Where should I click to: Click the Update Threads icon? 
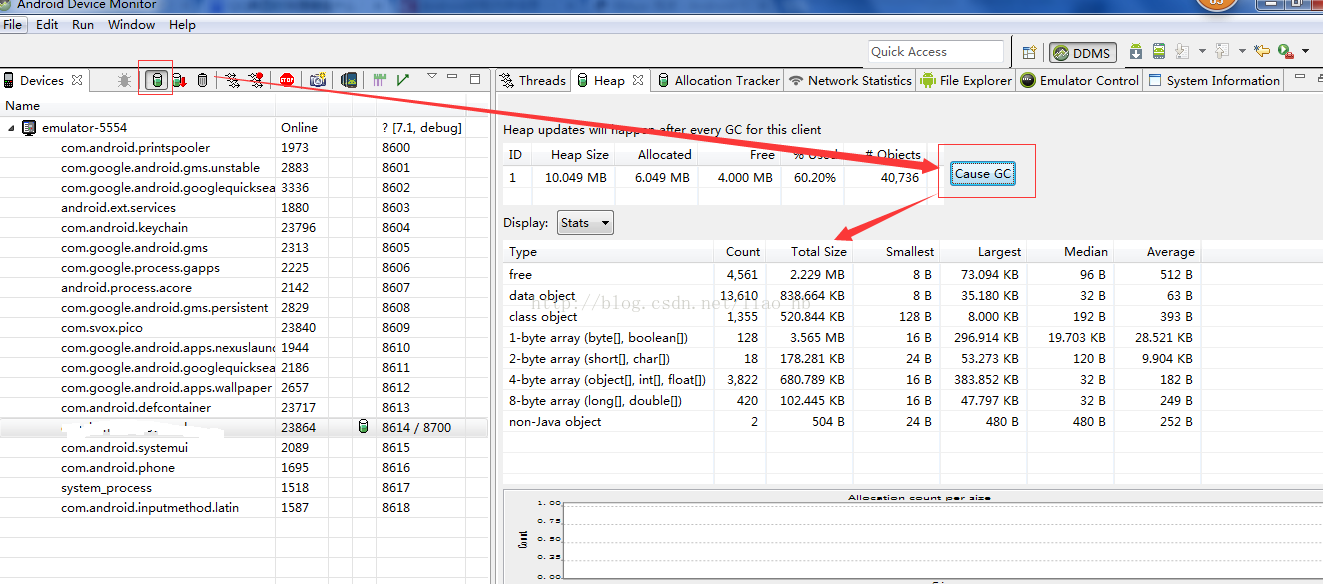[232, 80]
